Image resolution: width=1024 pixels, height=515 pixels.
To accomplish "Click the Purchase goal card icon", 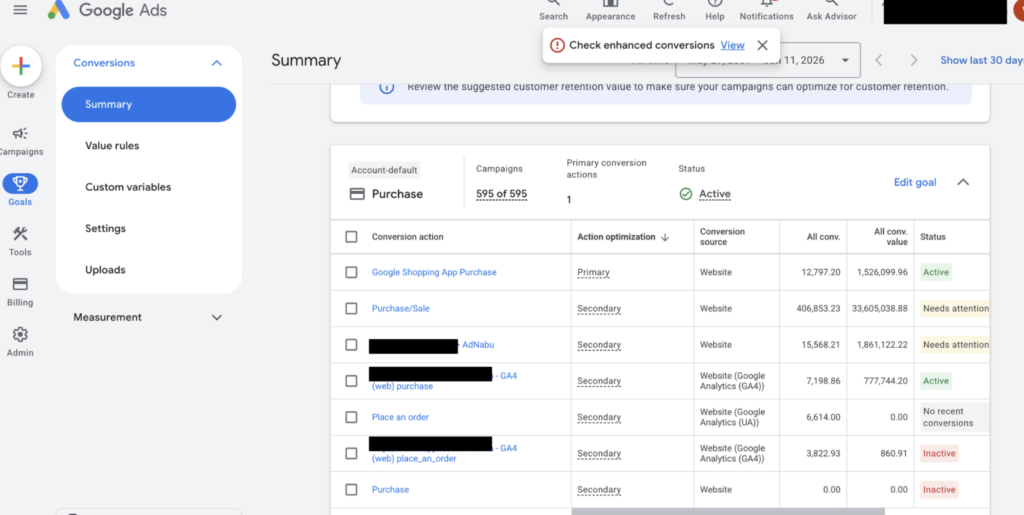I will tap(357, 194).
